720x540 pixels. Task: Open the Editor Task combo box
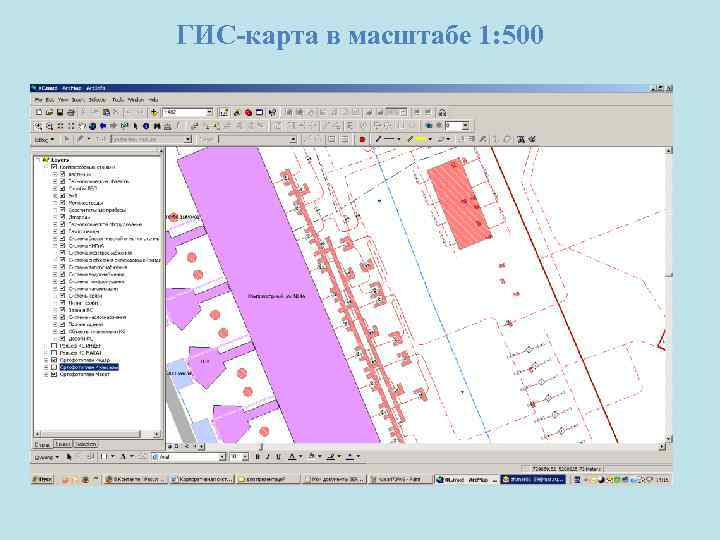151,140
